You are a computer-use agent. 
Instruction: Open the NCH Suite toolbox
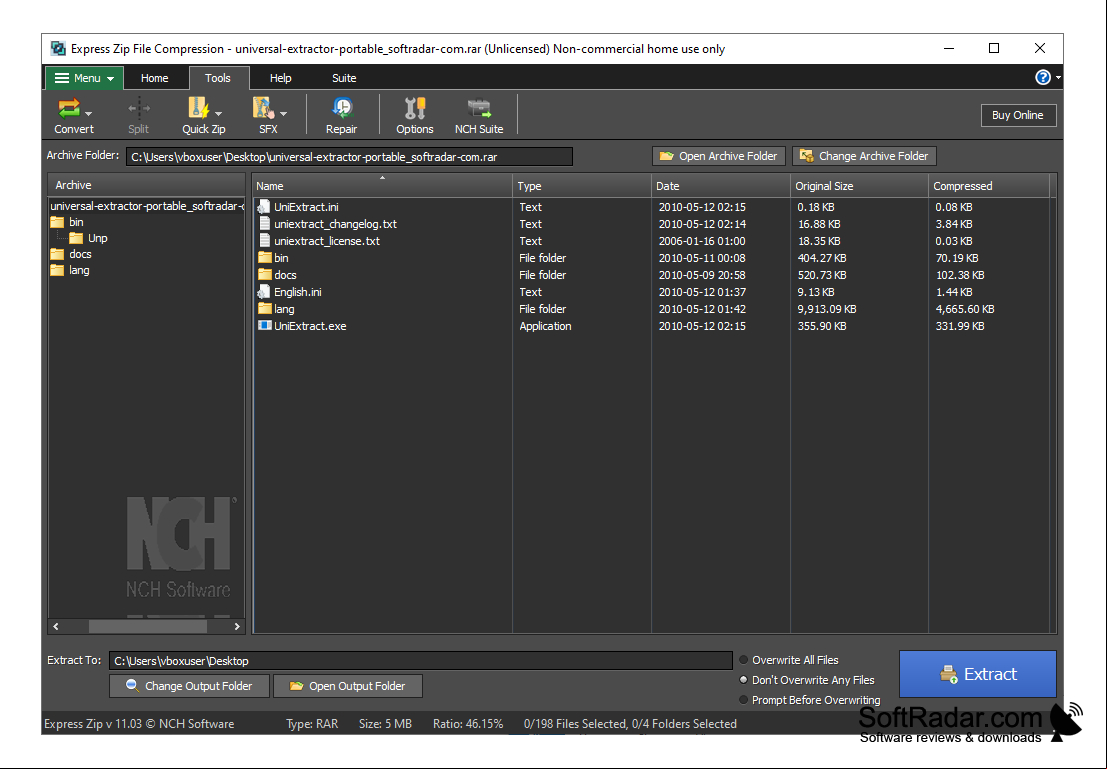[479, 115]
